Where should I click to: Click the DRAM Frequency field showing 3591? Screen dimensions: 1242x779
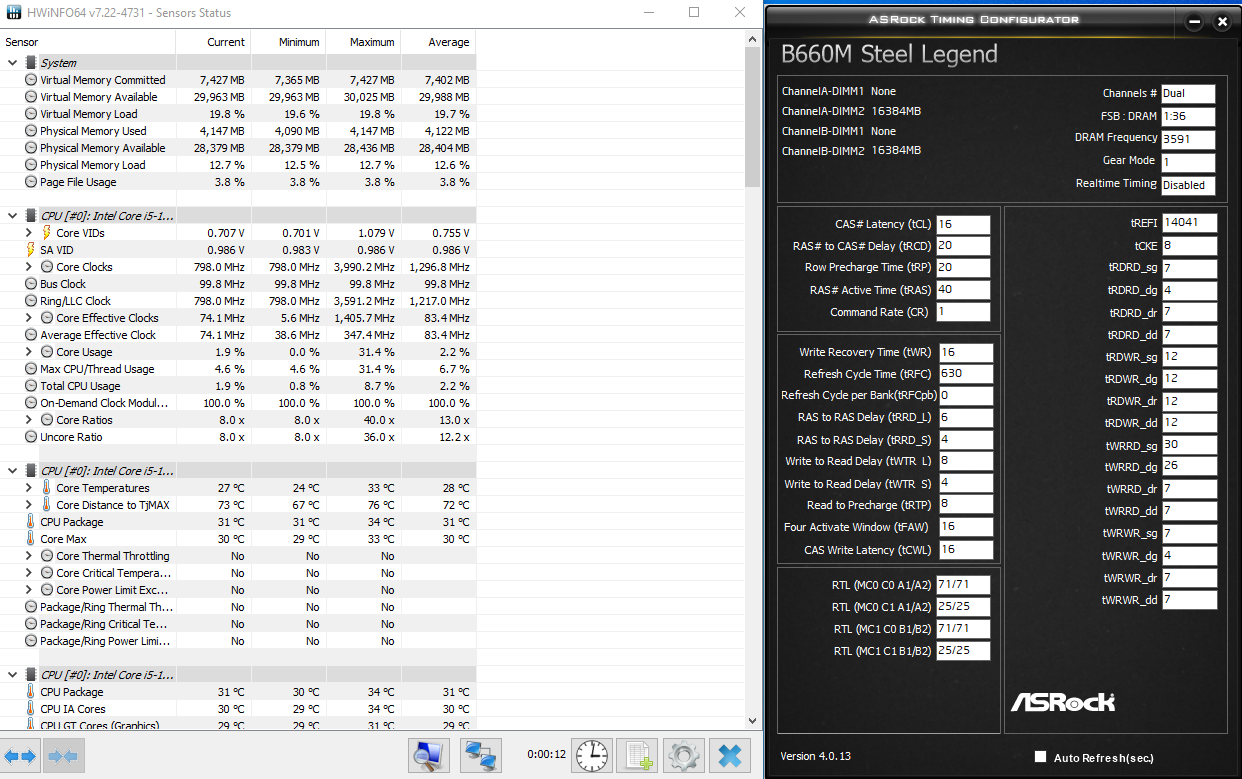1188,140
